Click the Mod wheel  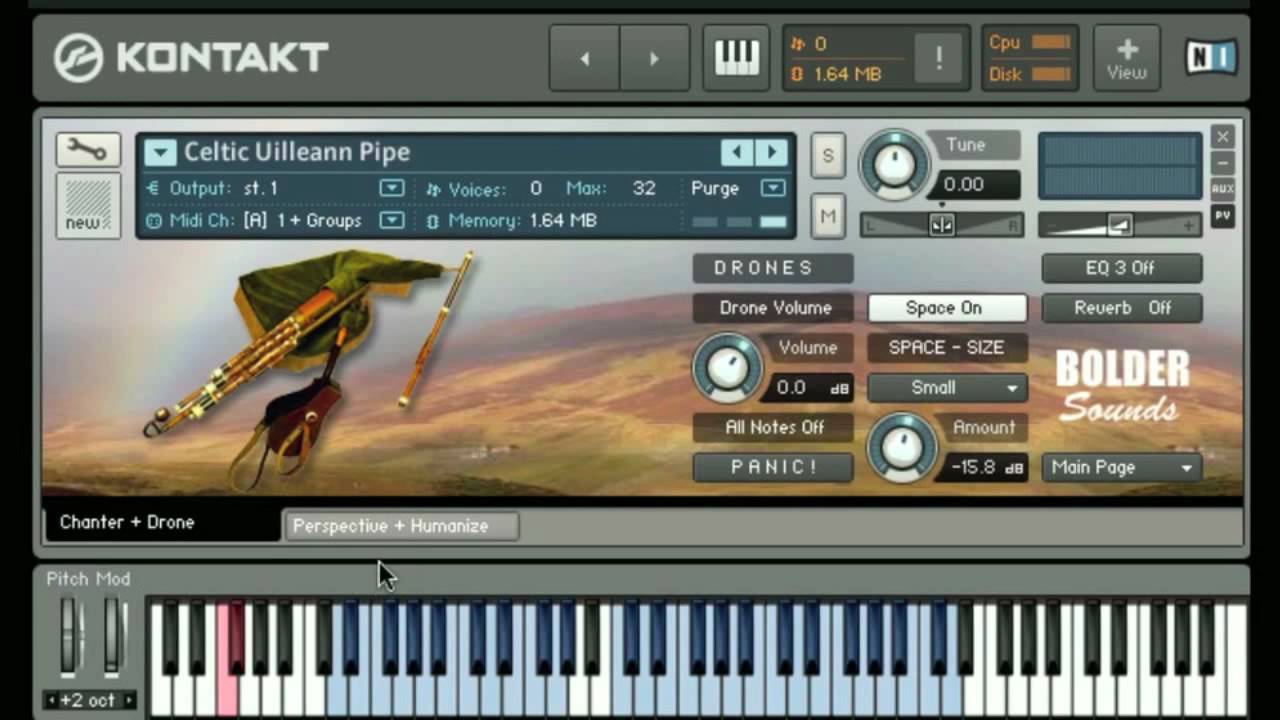tap(111, 635)
